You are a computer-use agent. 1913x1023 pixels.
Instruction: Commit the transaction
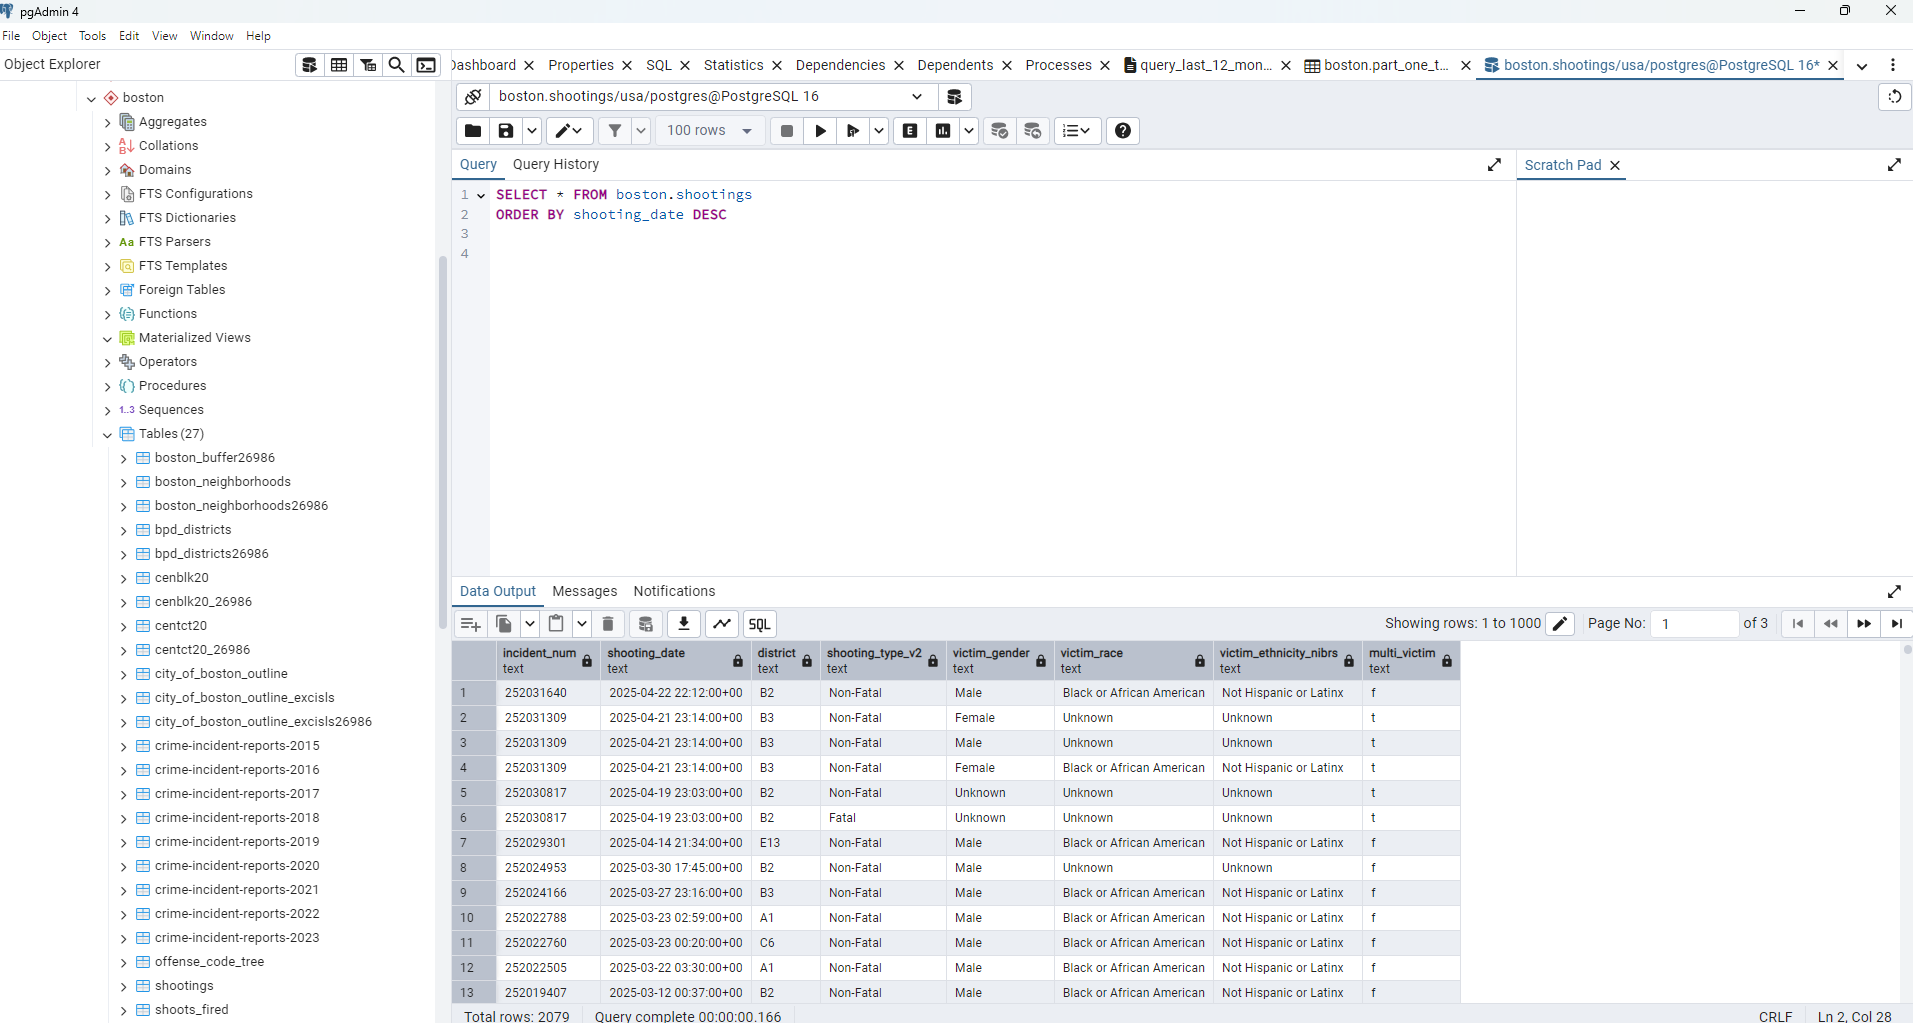[999, 131]
